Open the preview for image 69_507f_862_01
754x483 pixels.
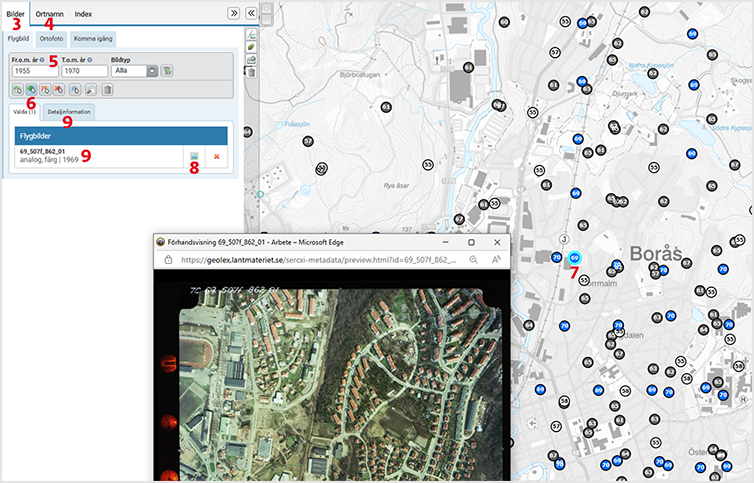[194, 156]
